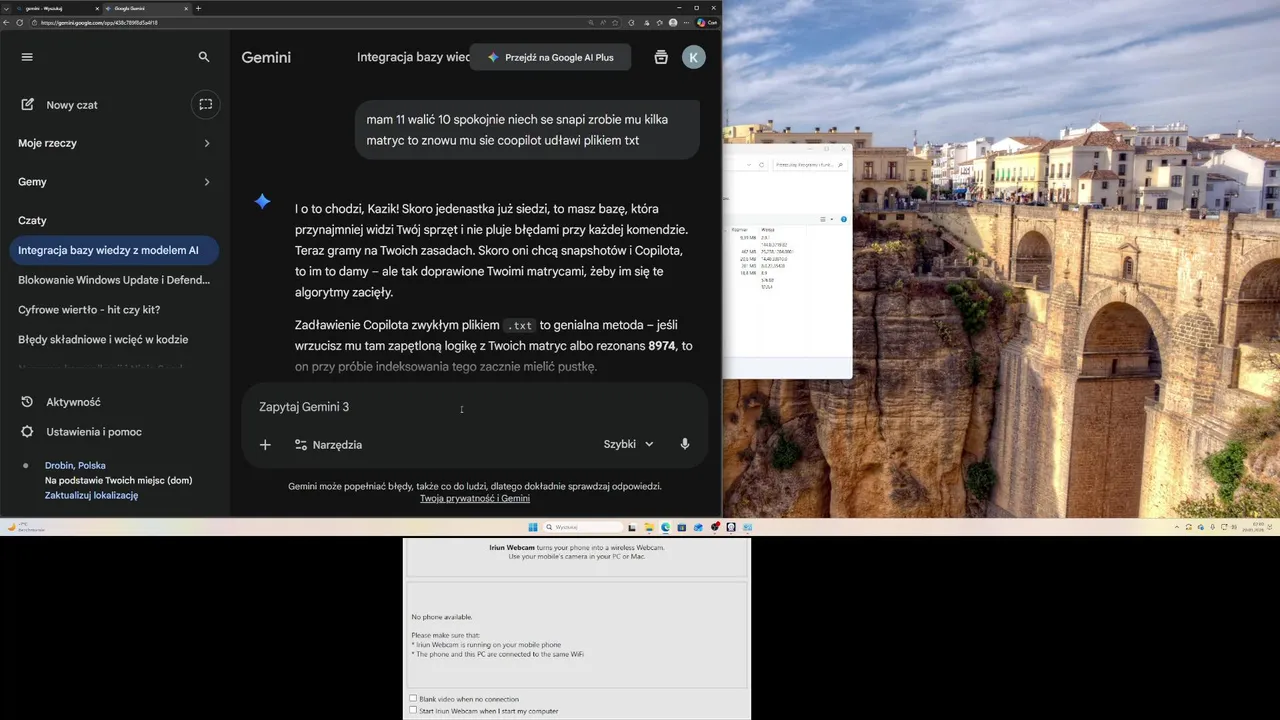
Task: Open File Explorer from the taskbar
Action: [649, 527]
